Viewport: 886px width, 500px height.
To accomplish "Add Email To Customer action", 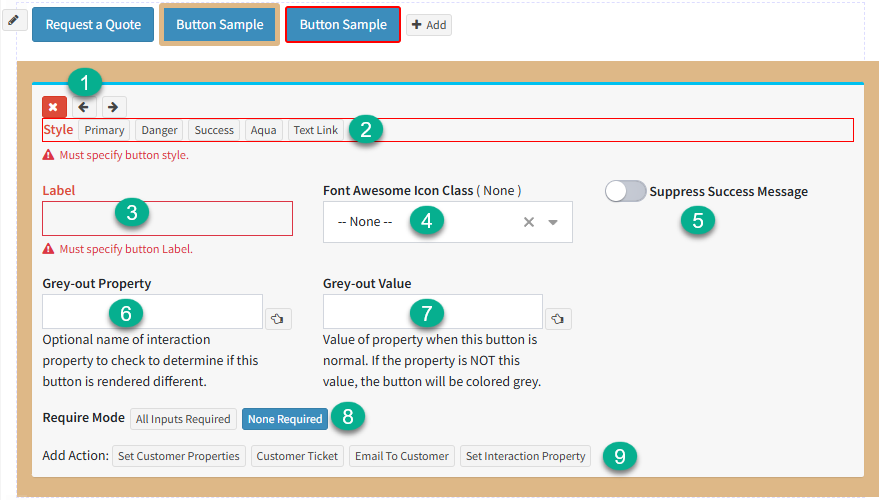I will (x=402, y=456).
